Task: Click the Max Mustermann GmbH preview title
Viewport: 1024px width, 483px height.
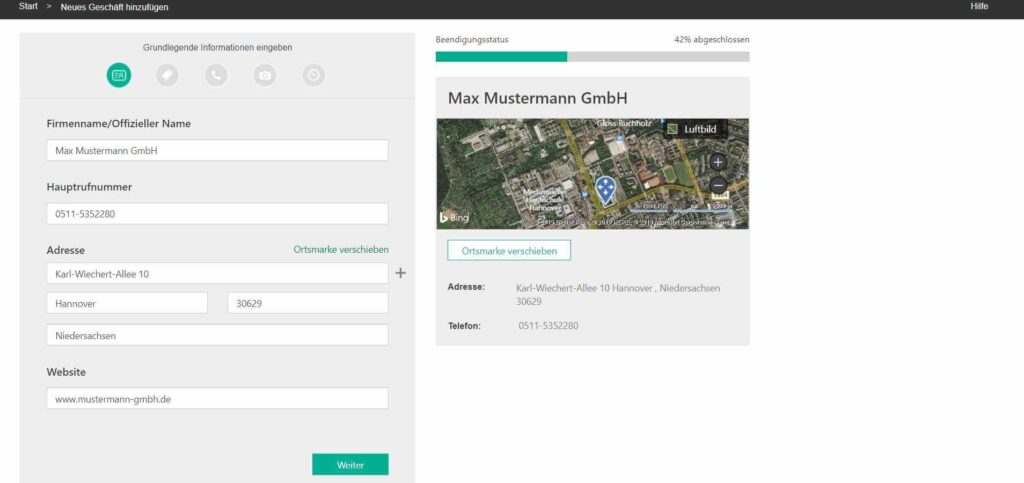Action: click(x=537, y=99)
